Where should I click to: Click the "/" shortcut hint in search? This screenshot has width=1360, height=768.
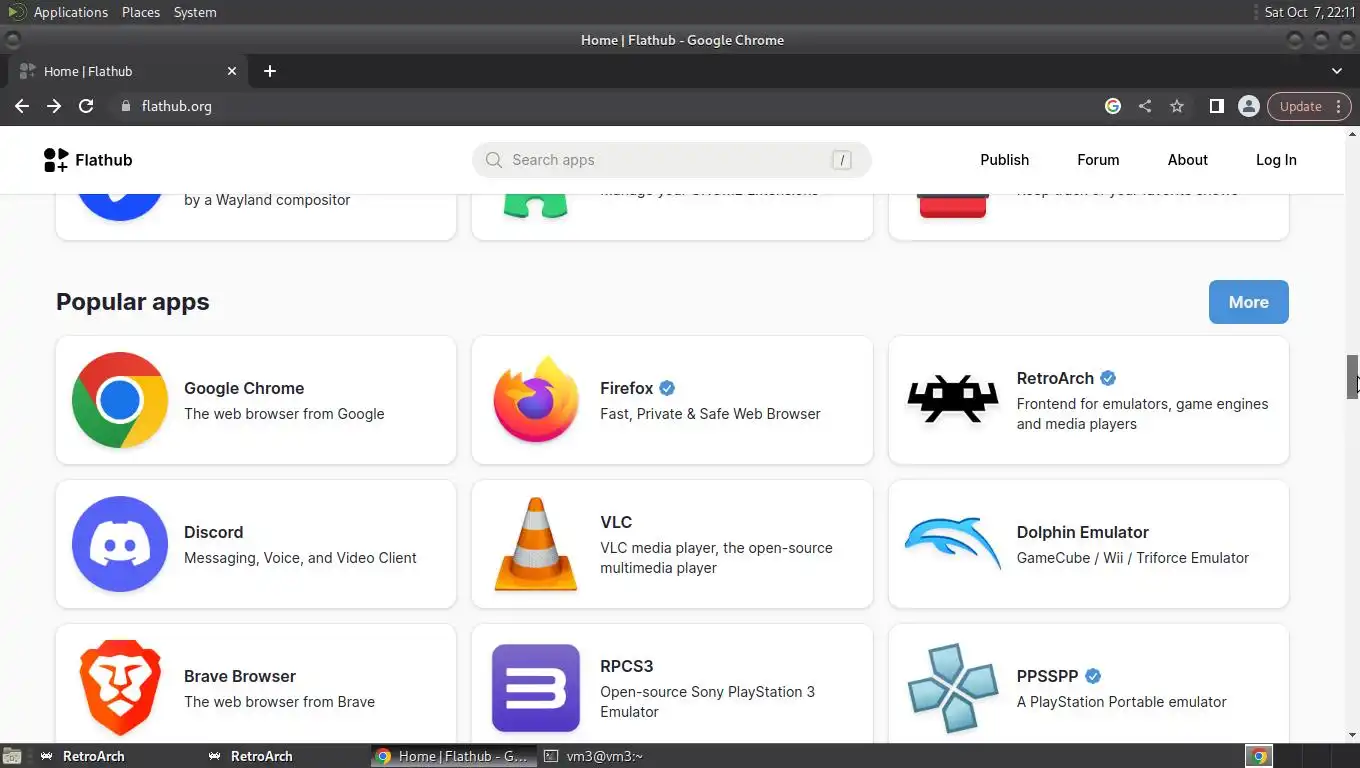[x=842, y=160]
